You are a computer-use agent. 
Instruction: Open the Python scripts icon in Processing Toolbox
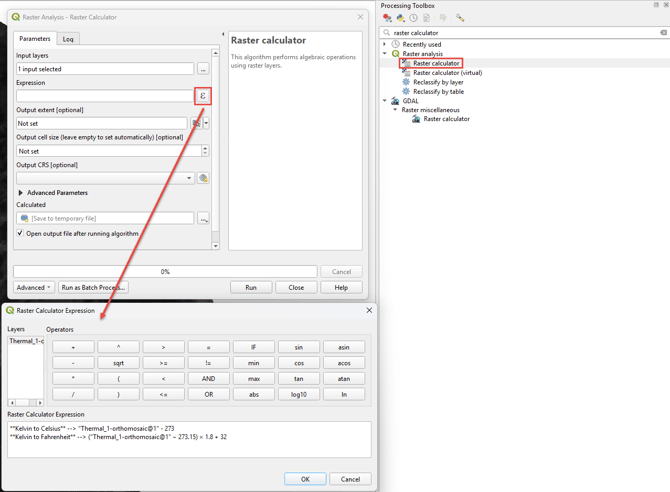(x=400, y=18)
